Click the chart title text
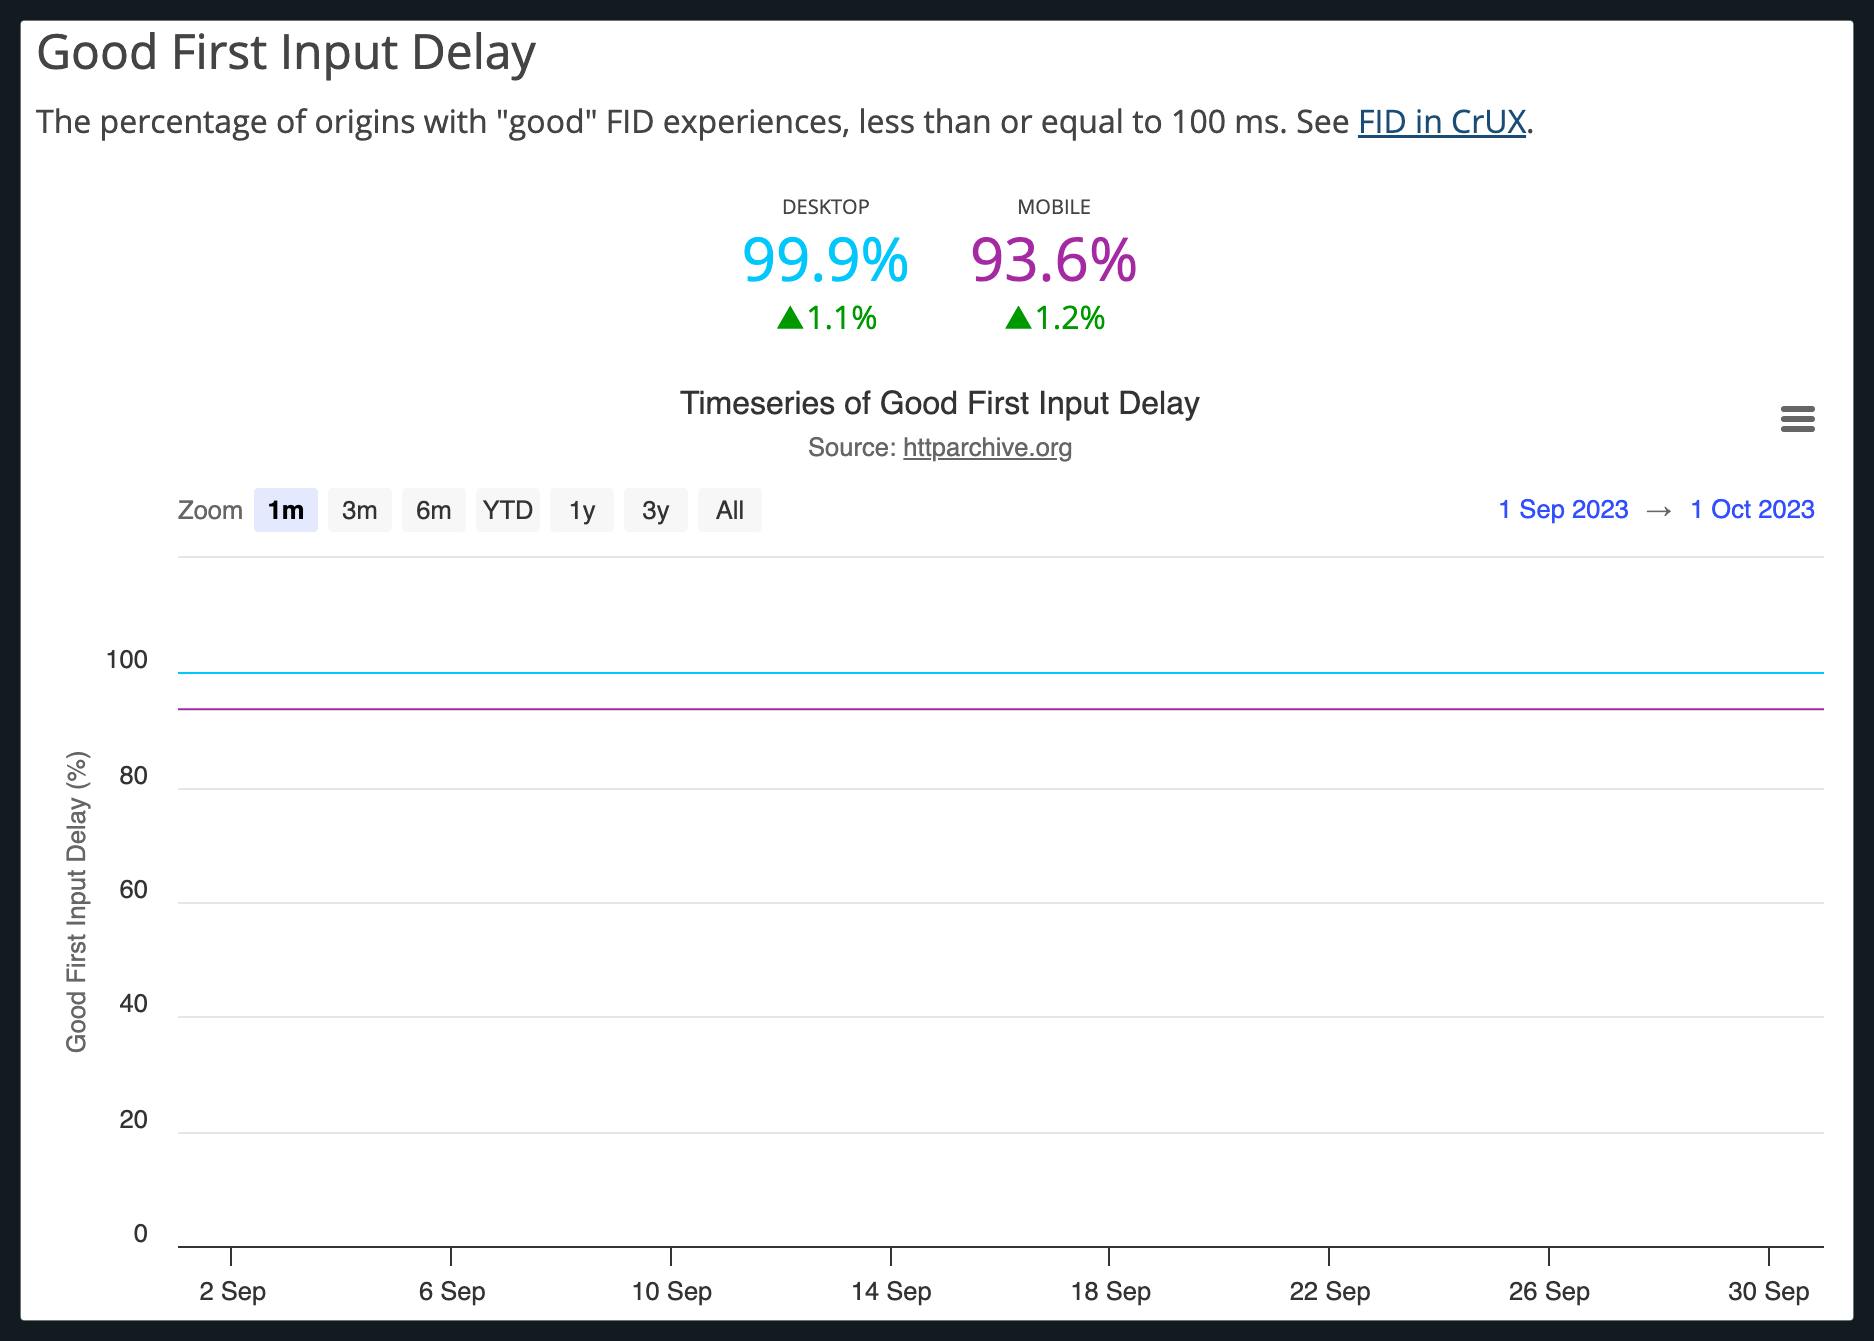 [x=939, y=403]
